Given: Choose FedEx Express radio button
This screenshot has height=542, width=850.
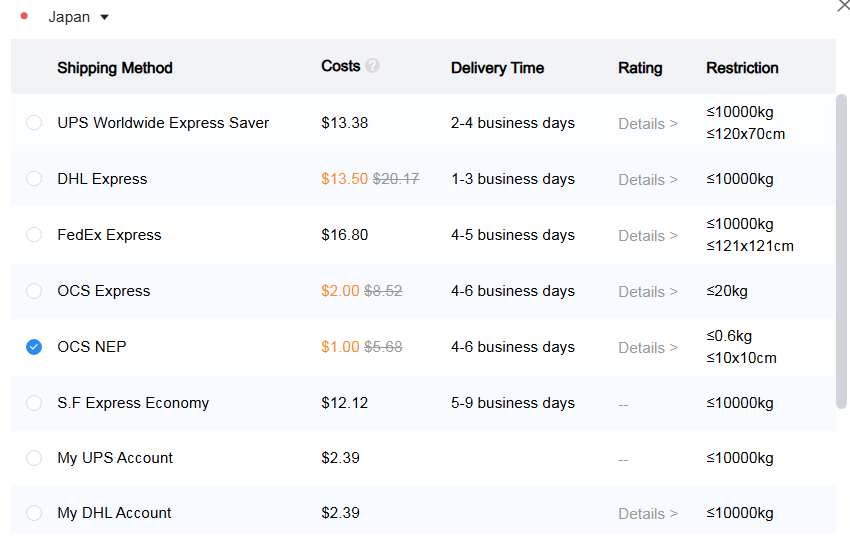Looking at the screenshot, I should (x=34, y=235).
